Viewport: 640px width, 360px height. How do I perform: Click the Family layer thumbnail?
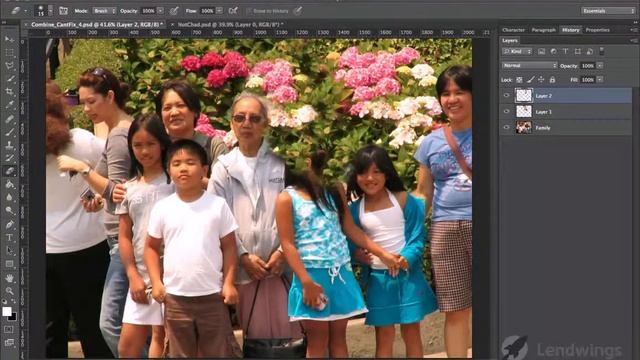tap(524, 127)
